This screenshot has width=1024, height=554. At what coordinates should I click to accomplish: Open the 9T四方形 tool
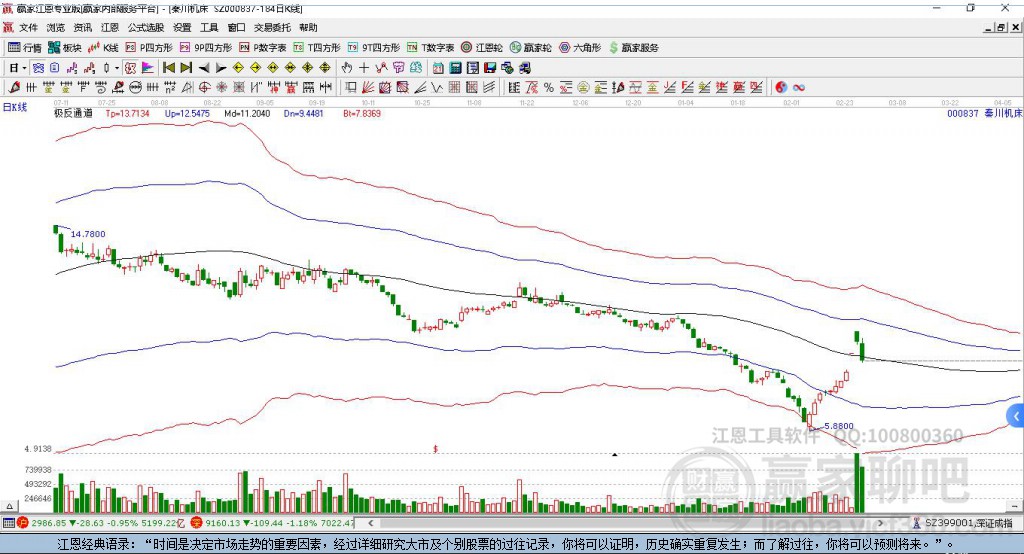pyautogui.click(x=374, y=48)
